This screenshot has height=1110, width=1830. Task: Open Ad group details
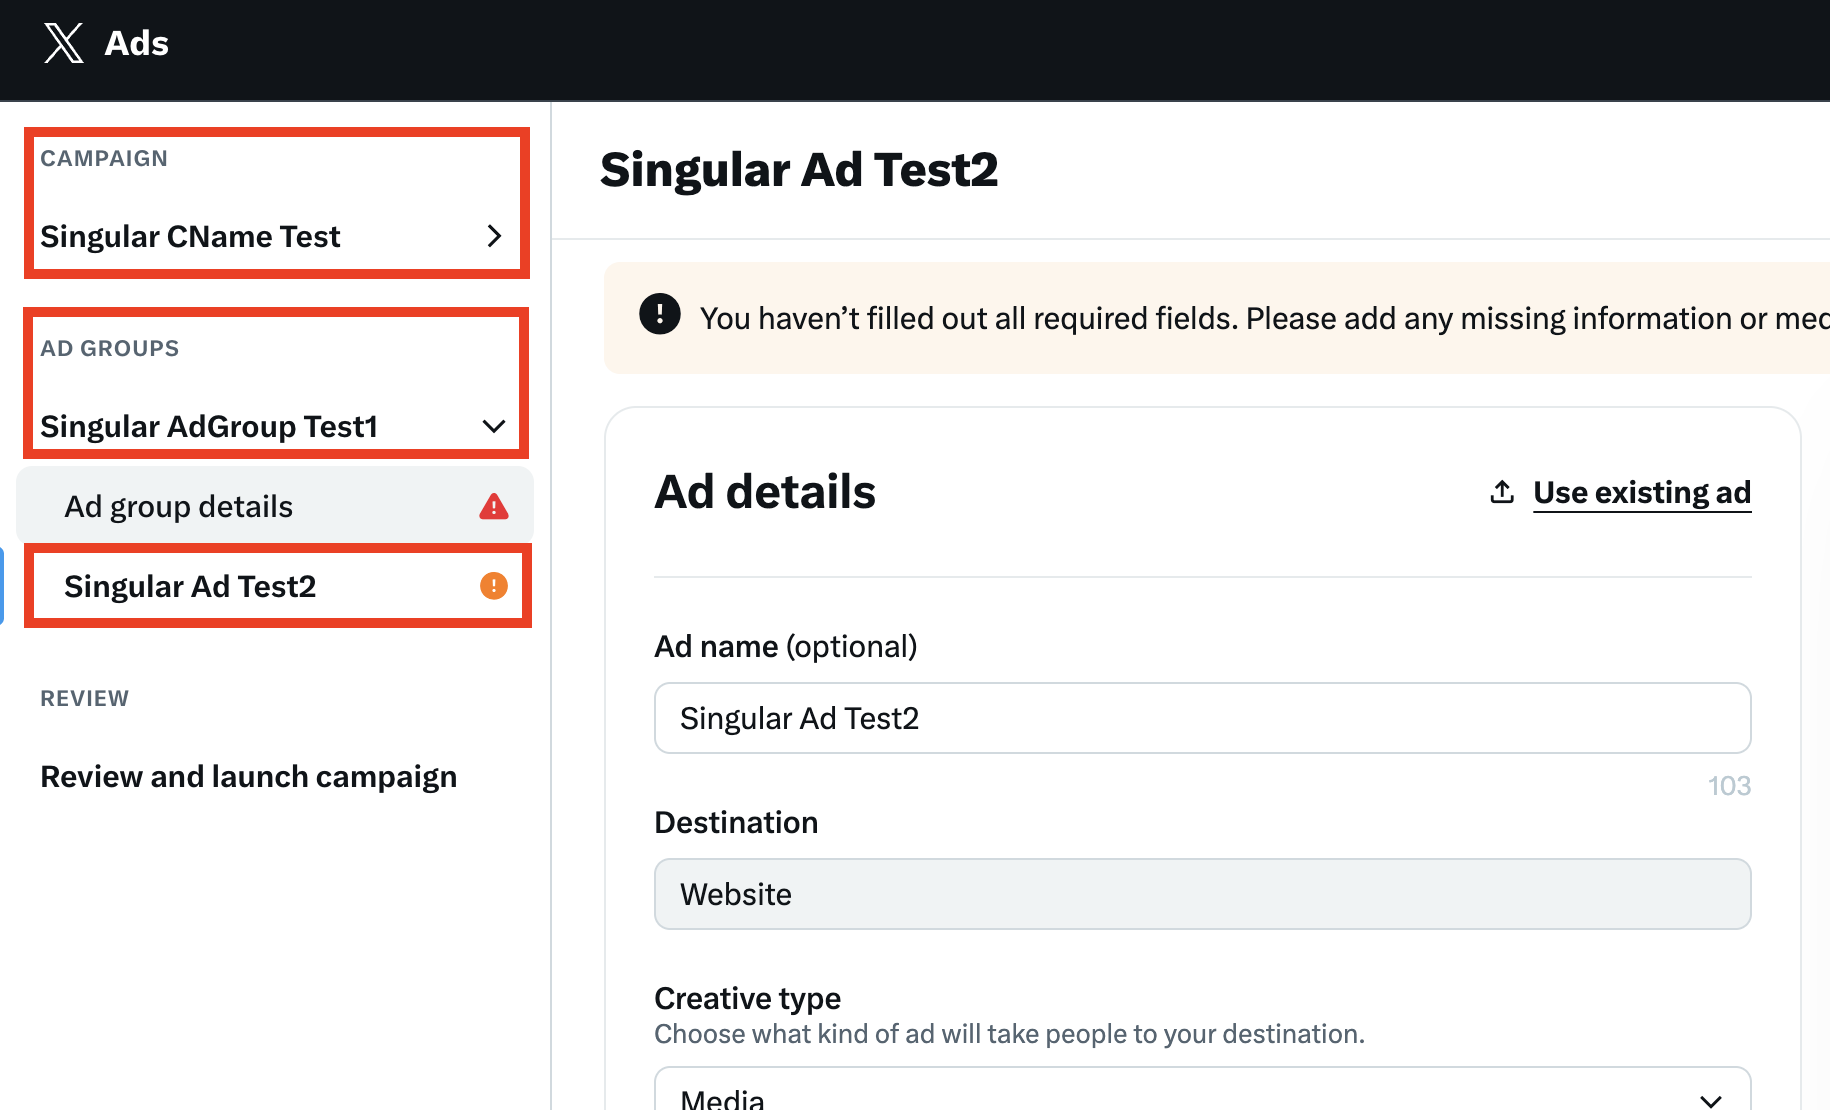(275, 506)
